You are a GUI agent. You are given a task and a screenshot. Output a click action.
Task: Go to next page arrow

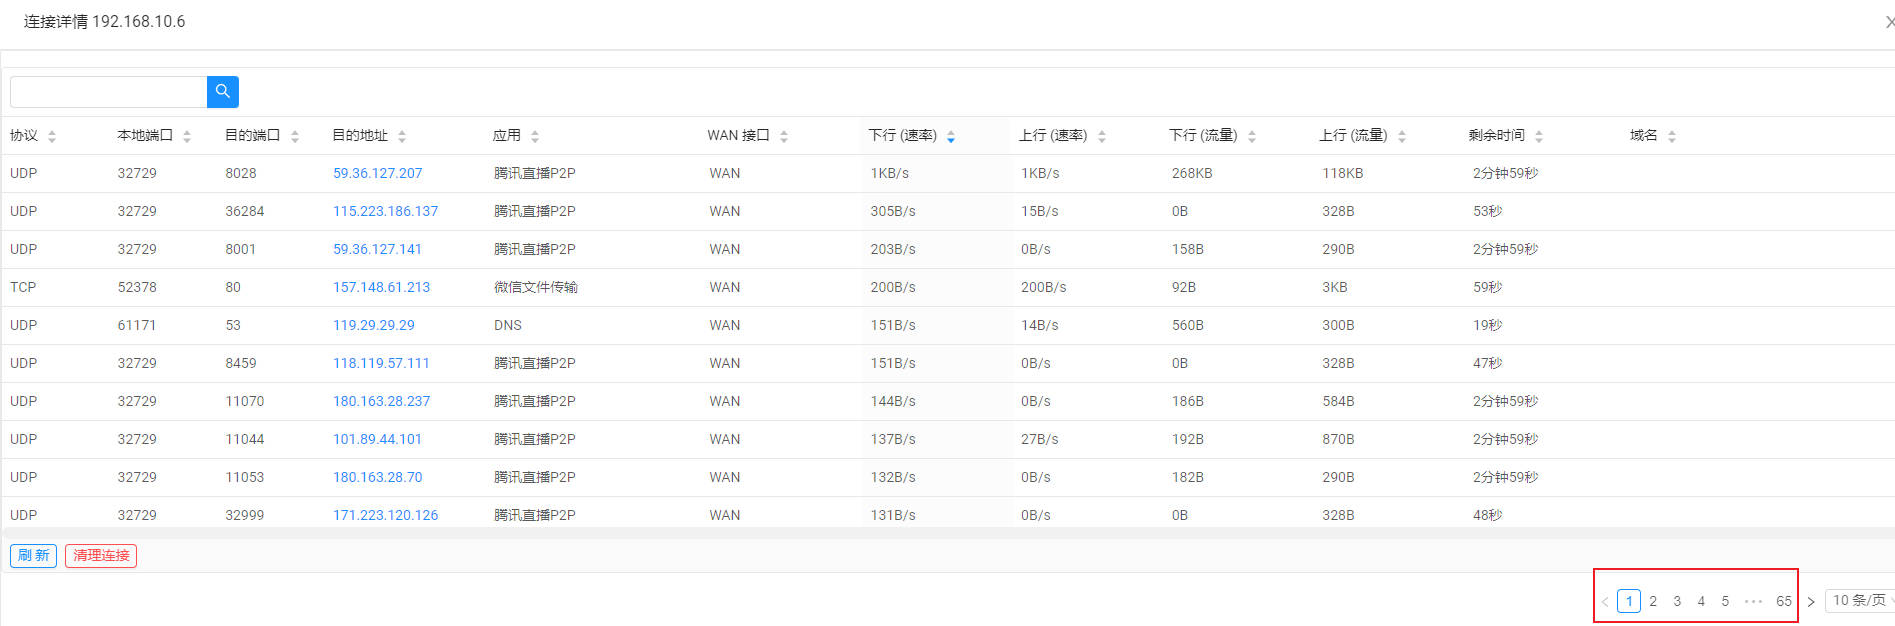click(1811, 601)
